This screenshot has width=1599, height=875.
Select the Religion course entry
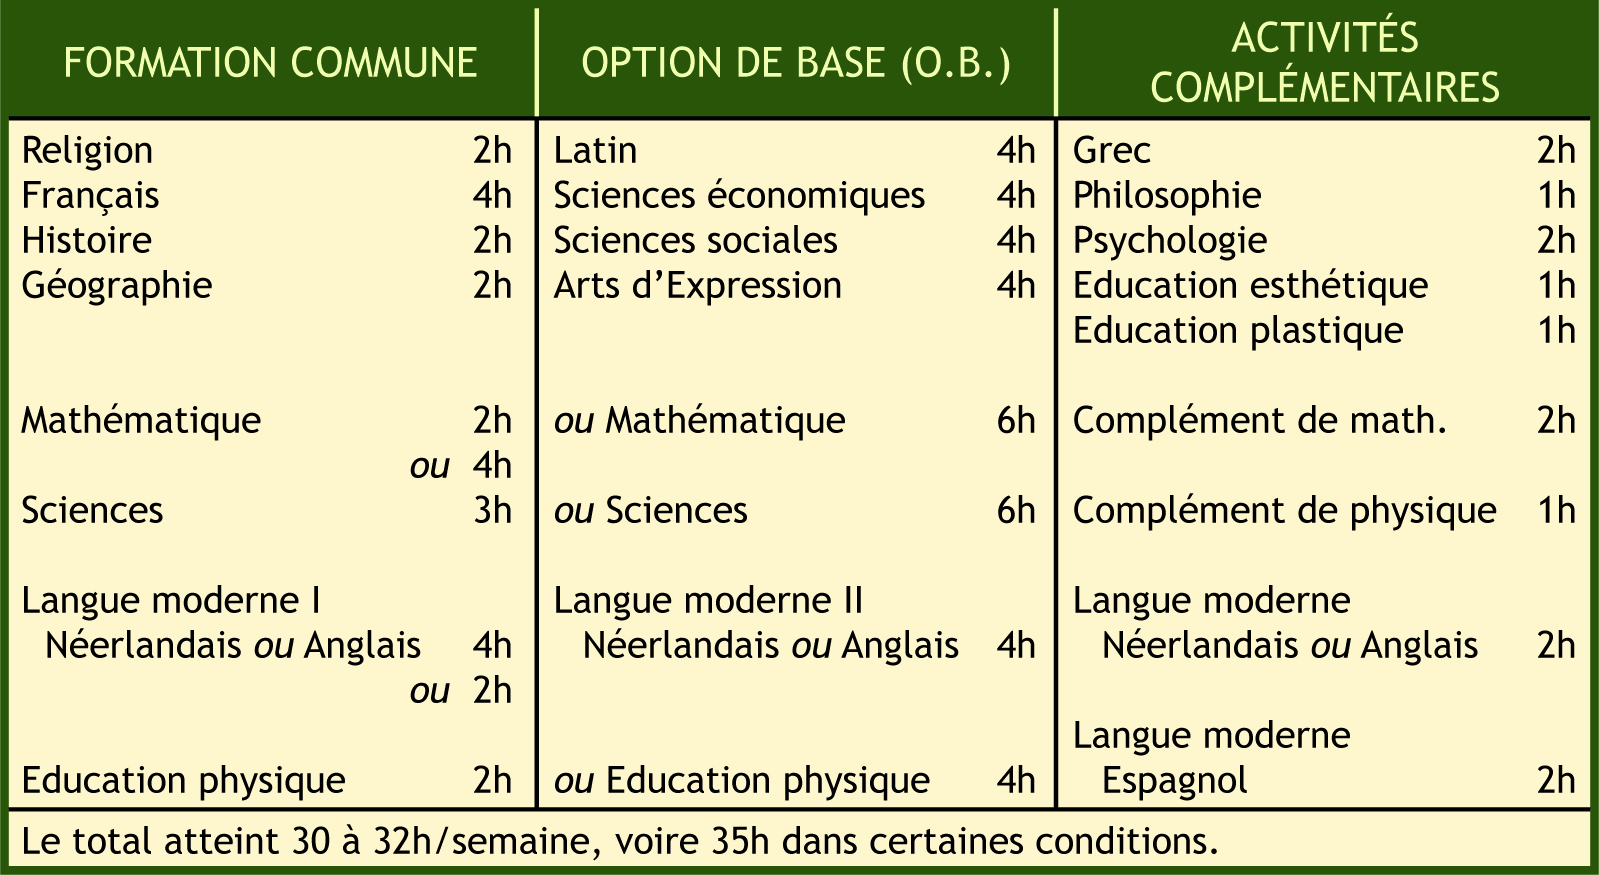point(88,151)
